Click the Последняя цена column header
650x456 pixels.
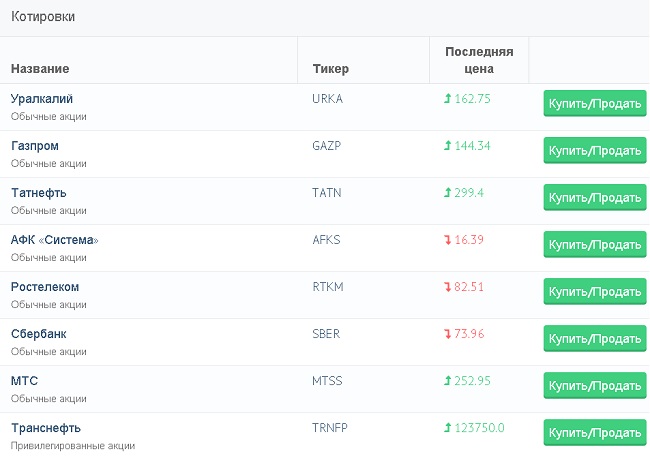[479, 60]
